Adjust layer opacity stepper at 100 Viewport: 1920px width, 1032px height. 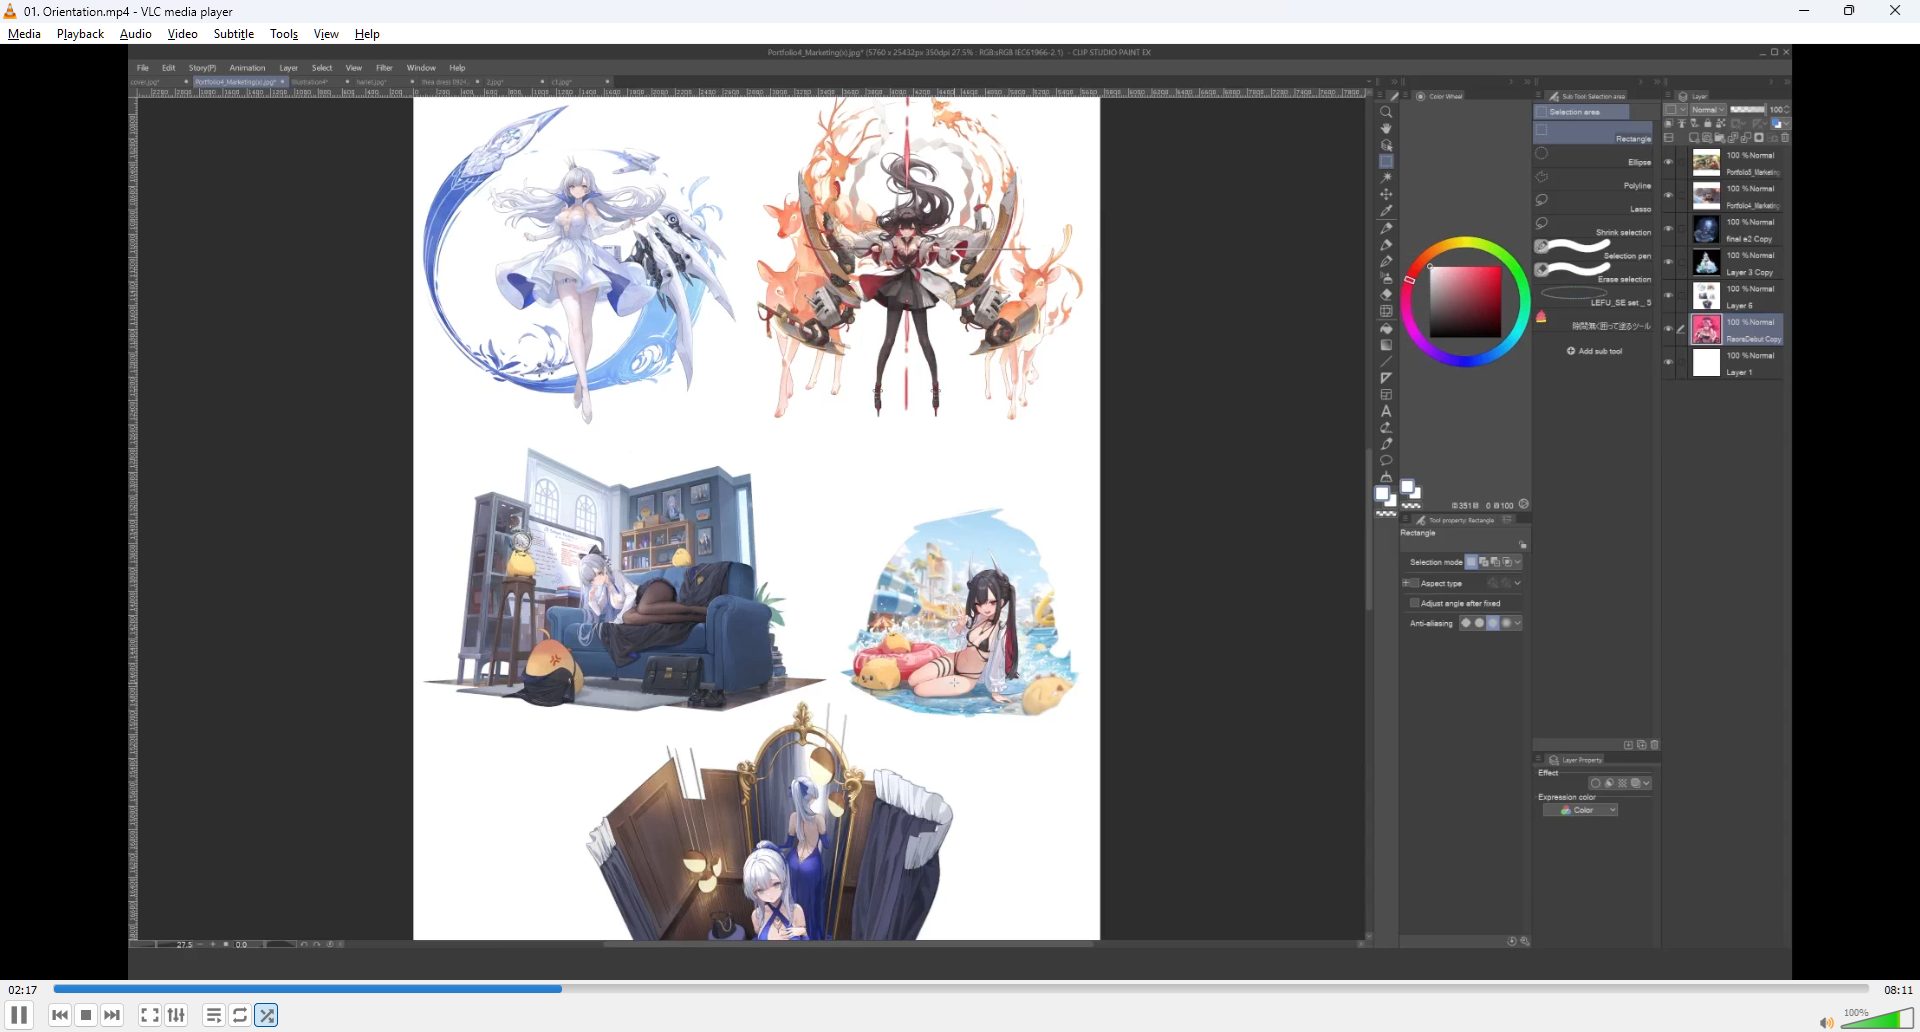click(x=1787, y=110)
